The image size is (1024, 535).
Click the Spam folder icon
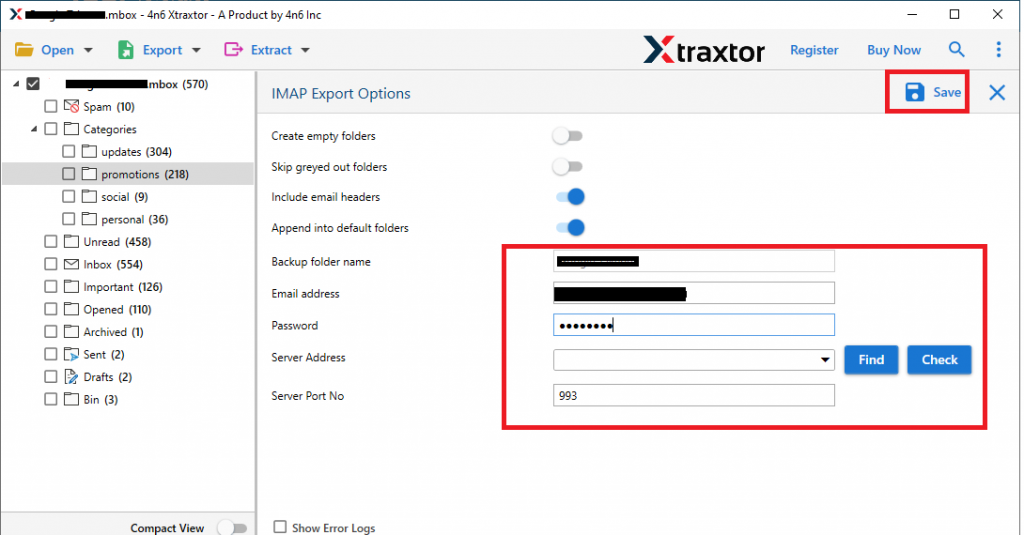pos(71,106)
